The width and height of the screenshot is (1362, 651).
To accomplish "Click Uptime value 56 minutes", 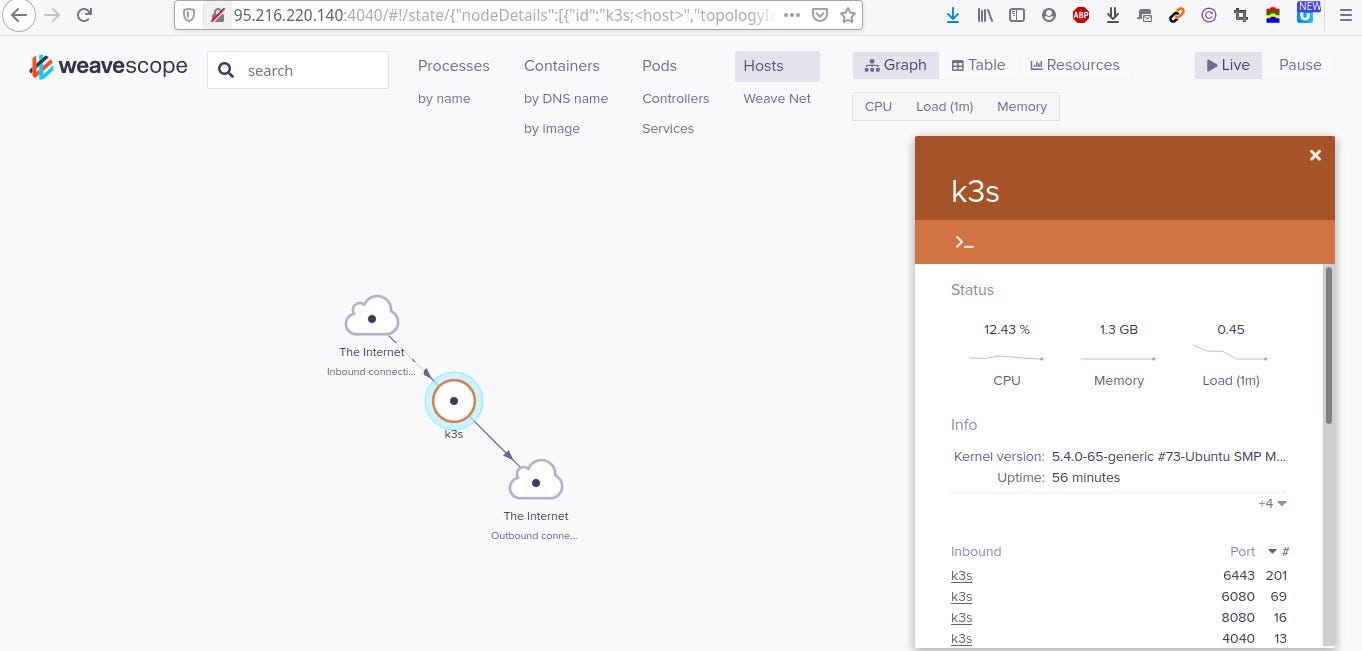I will 1086,478.
